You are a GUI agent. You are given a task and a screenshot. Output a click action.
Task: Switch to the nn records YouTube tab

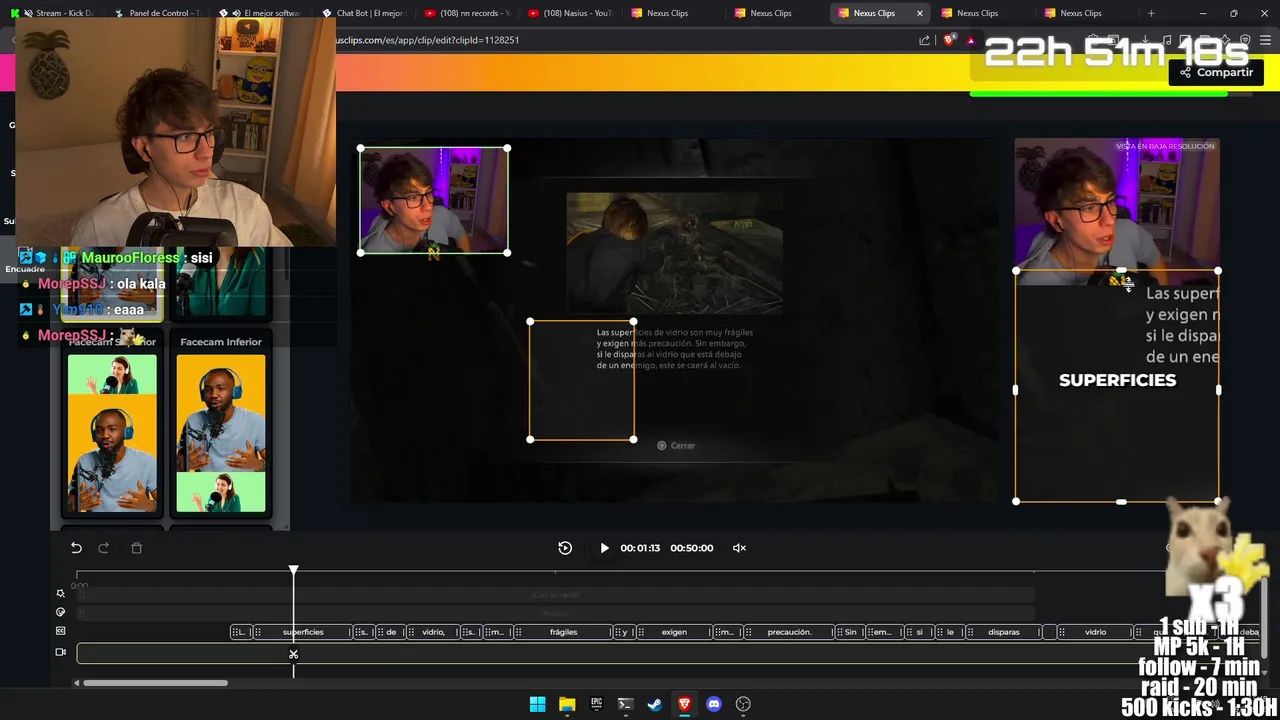click(466, 13)
